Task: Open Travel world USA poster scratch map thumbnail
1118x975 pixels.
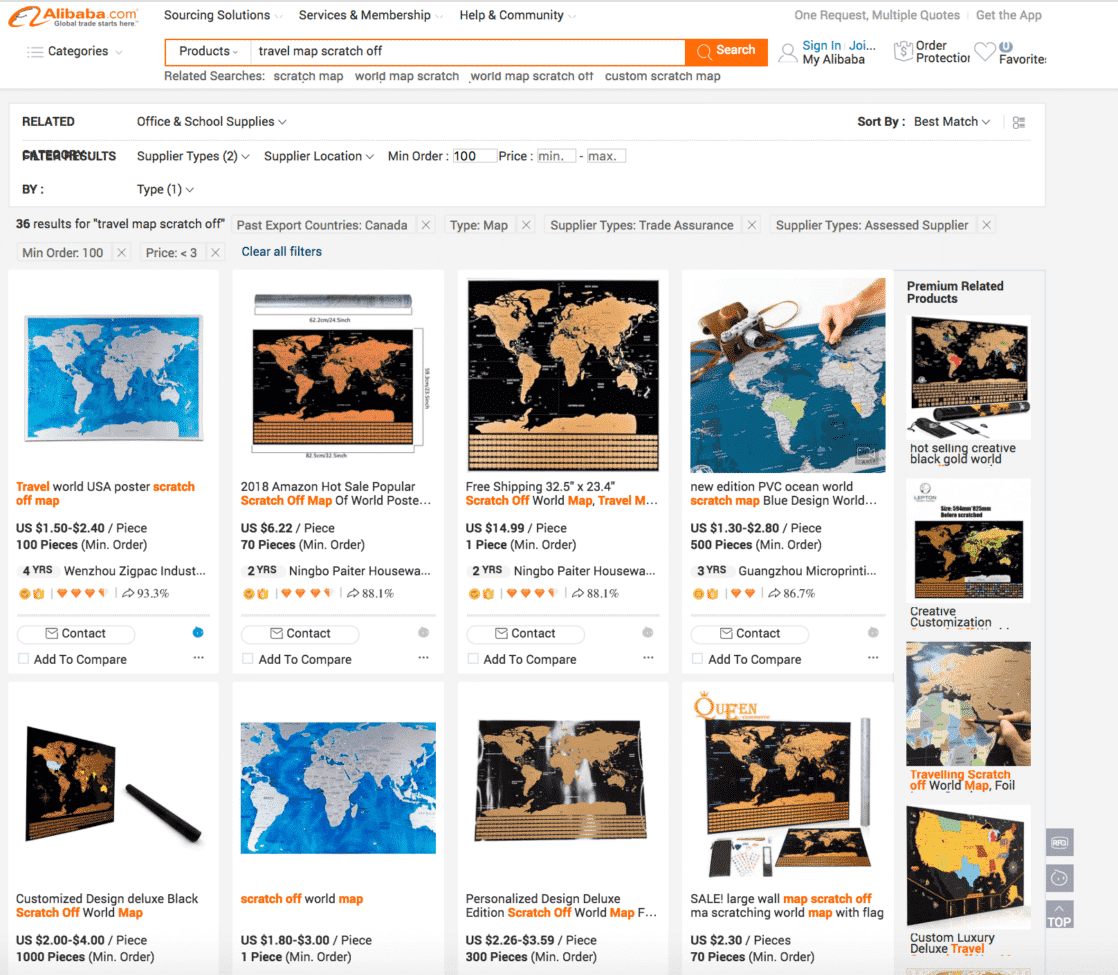Action: 113,377
